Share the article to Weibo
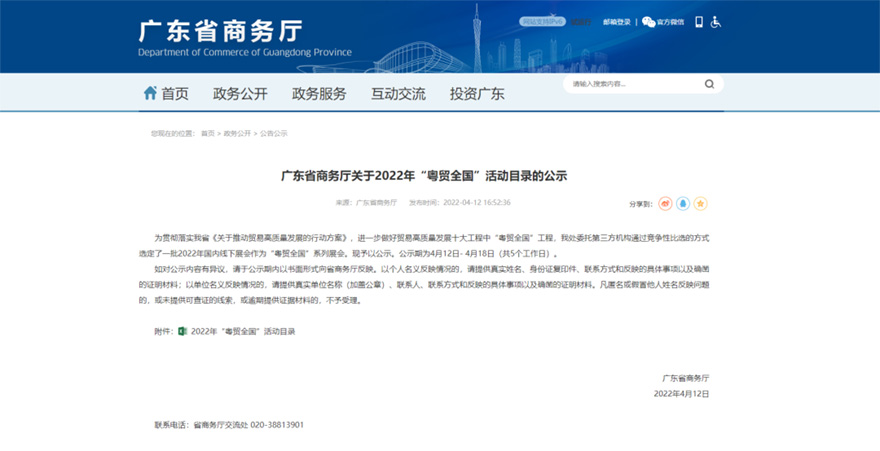 [666, 204]
